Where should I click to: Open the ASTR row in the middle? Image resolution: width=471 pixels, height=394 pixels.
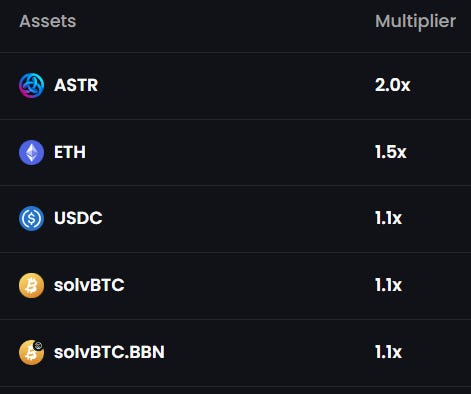pos(235,86)
